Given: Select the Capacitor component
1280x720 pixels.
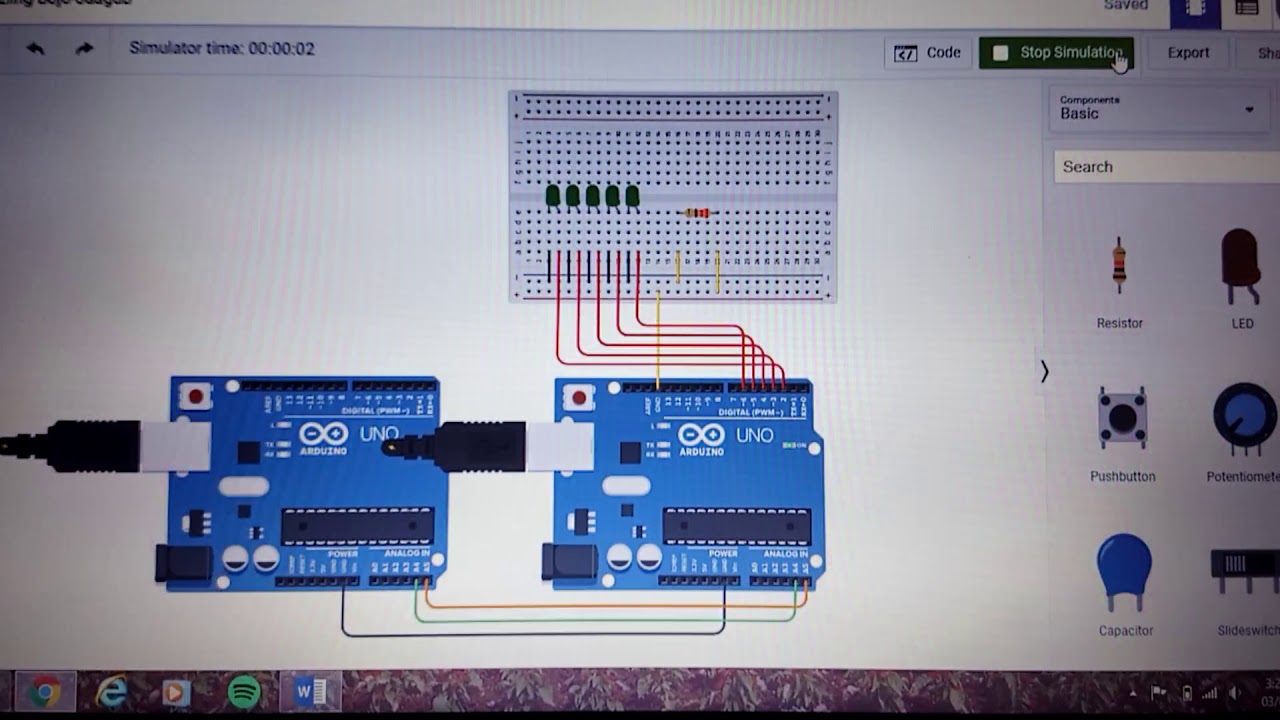Looking at the screenshot, I should [x=1125, y=586].
